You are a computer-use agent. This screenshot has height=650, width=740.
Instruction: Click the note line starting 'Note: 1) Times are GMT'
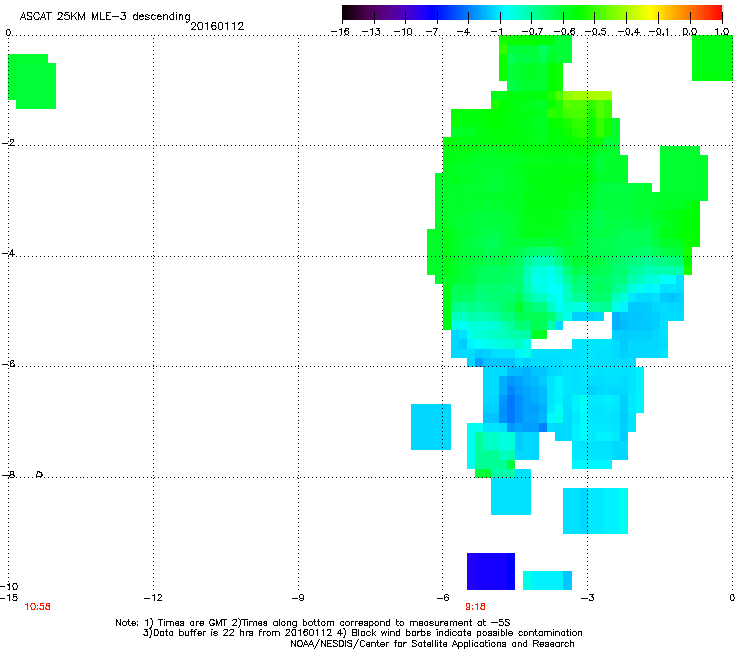[x=312, y=623]
